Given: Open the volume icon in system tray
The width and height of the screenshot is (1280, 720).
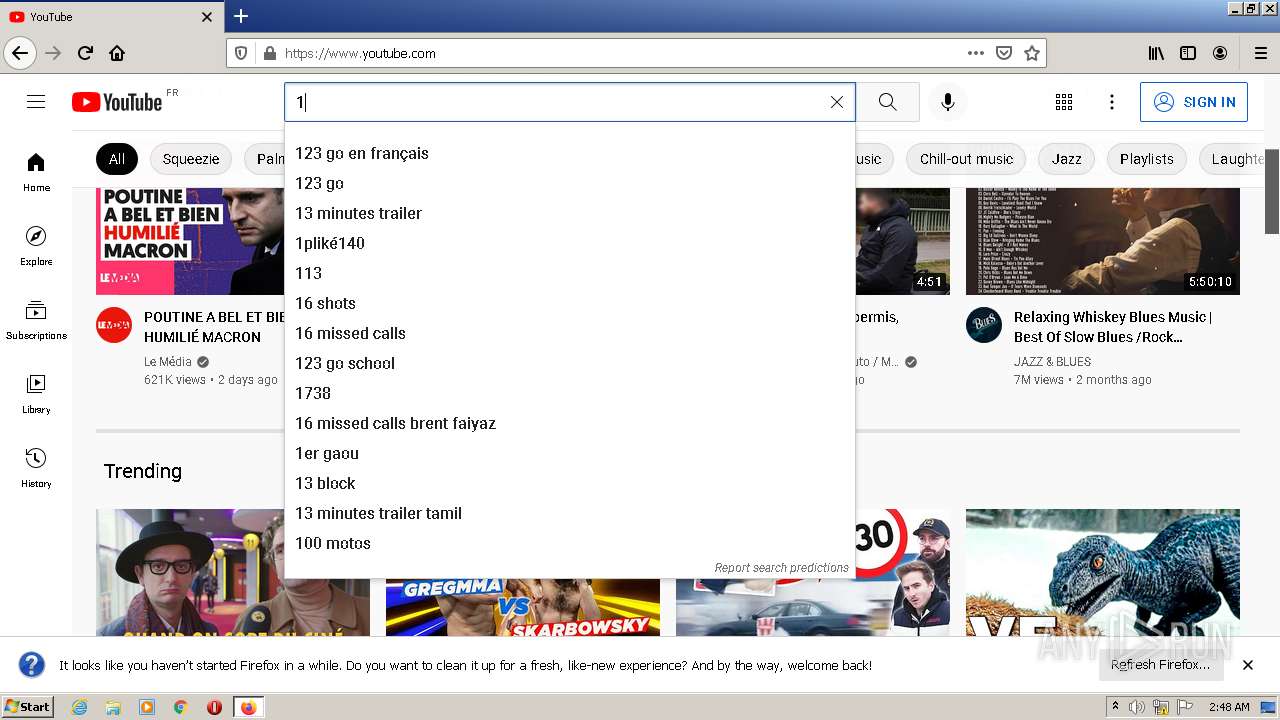Looking at the screenshot, I should click(x=1137, y=707).
